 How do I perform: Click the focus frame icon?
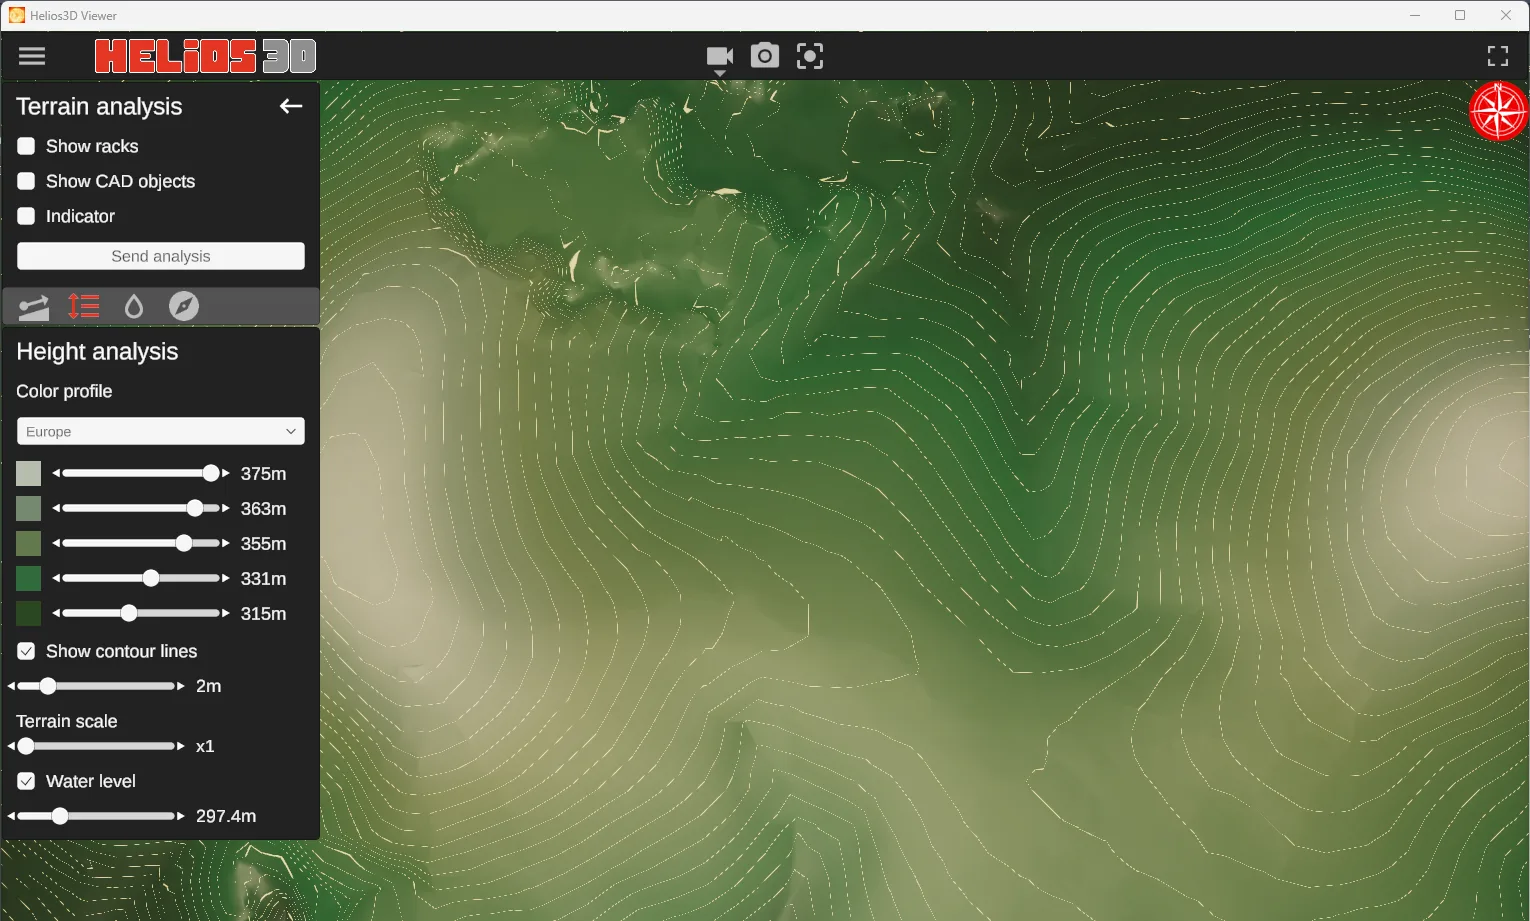(x=809, y=56)
